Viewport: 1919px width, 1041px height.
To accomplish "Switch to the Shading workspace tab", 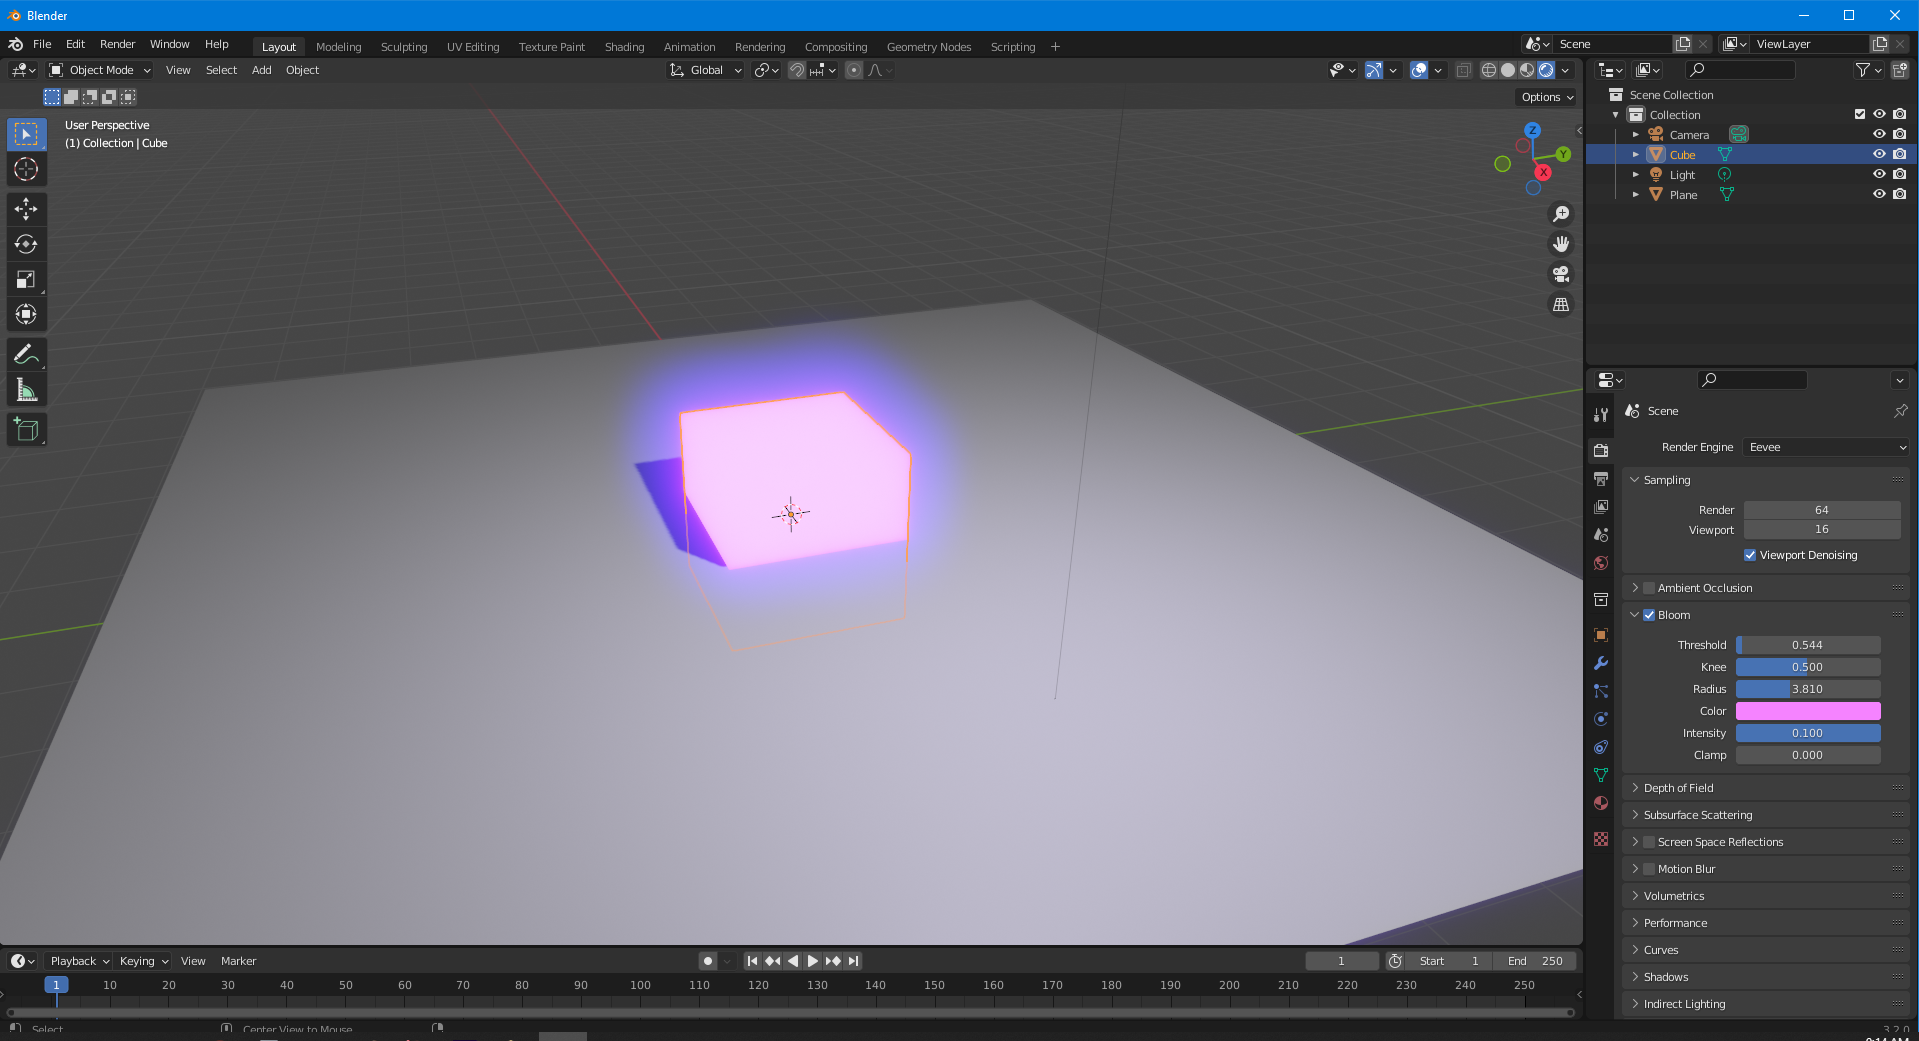I will point(624,47).
